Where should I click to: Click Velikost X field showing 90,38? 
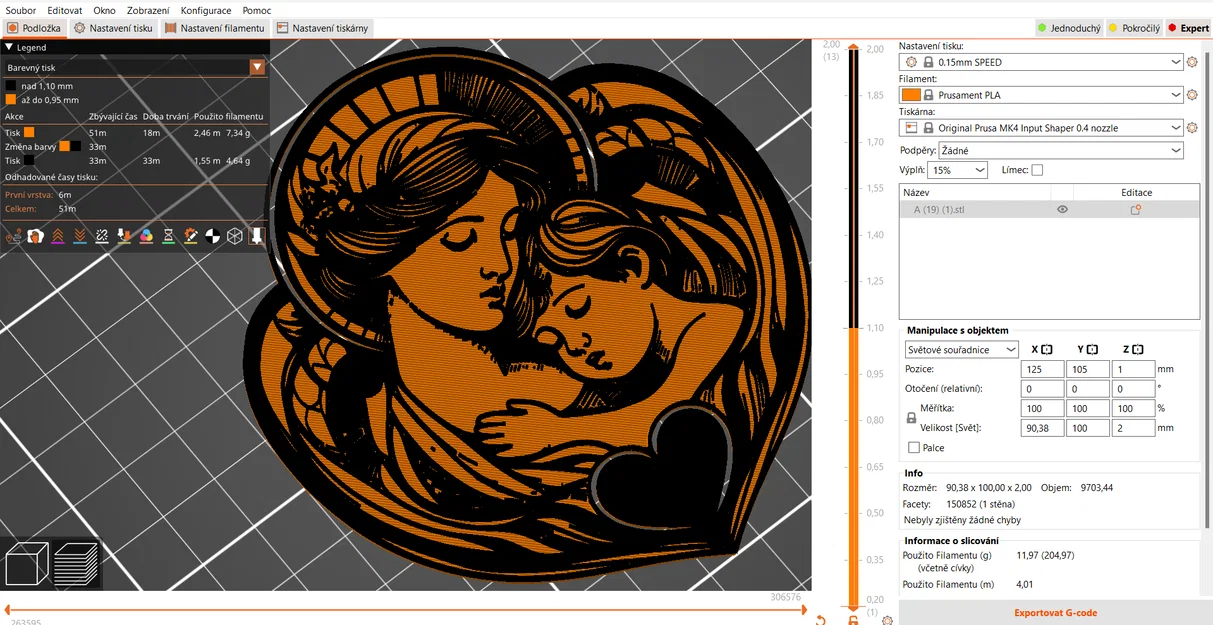pos(1043,428)
